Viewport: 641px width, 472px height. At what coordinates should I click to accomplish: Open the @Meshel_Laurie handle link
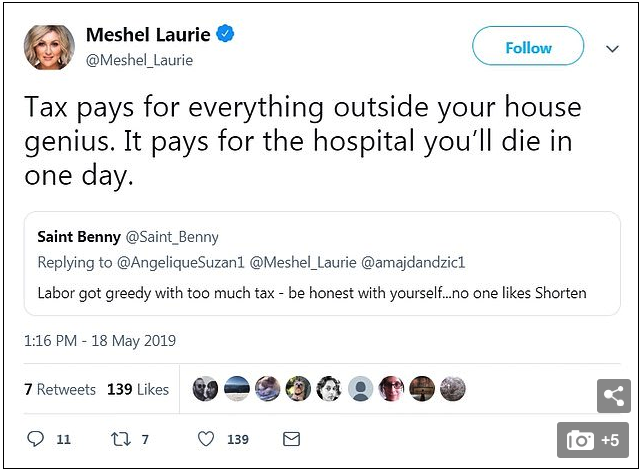(139, 60)
